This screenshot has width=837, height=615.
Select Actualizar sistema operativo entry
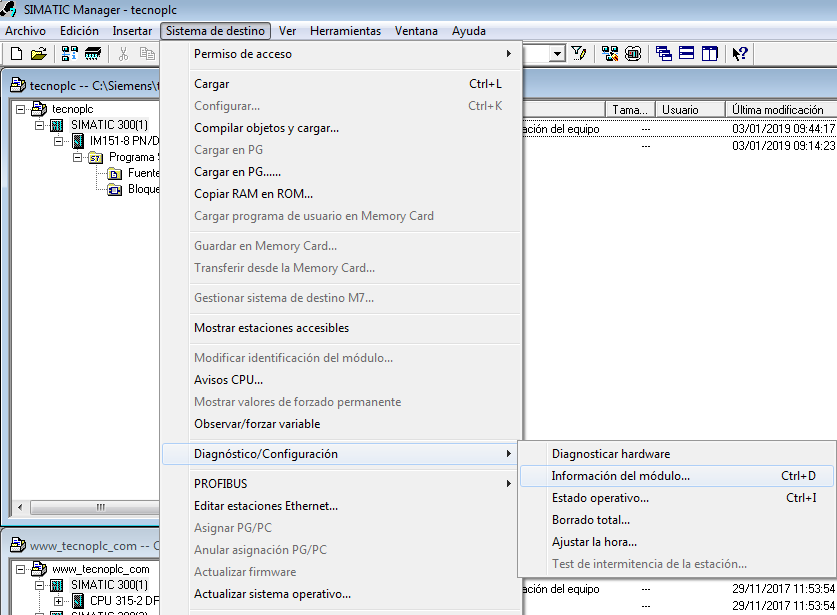[x=342, y=594]
